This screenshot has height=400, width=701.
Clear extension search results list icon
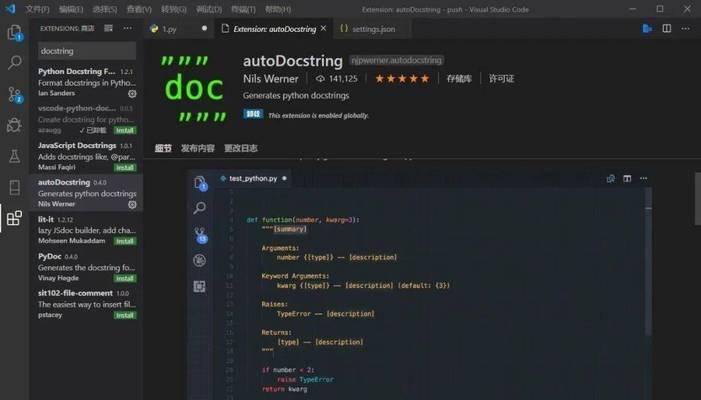click(x=108, y=28)
